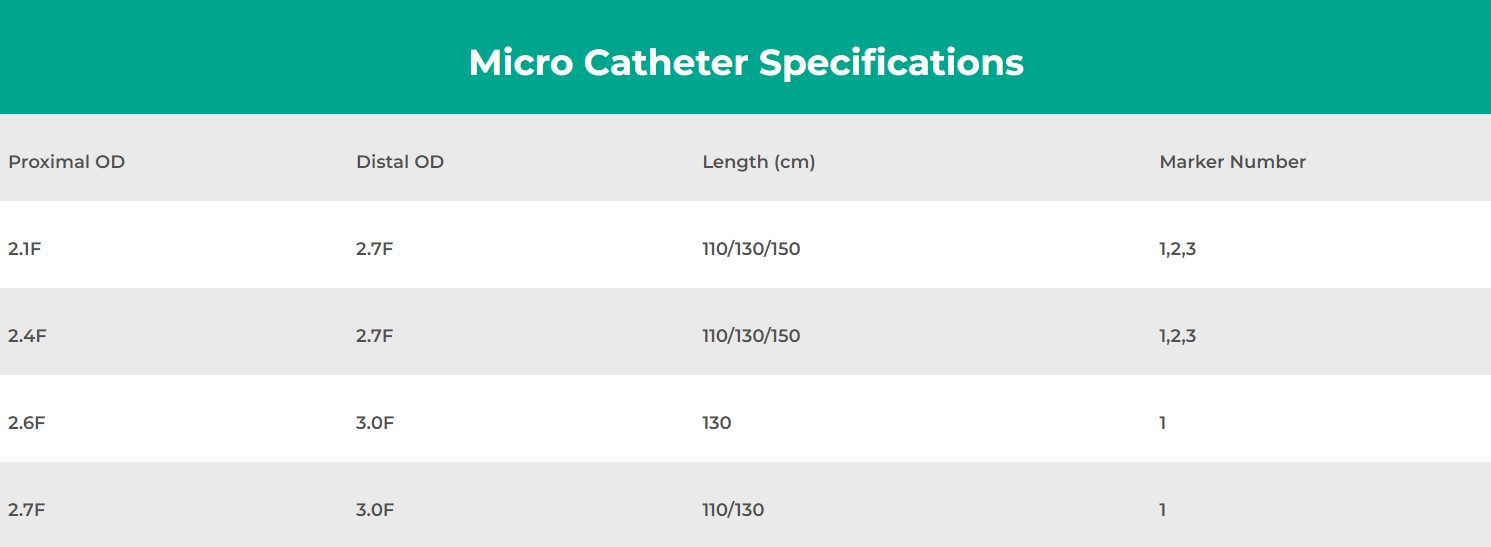This screenshot has height=547, width=1491.
Task: Select marker number in the 110/130 row
Action: [1163, 510]
